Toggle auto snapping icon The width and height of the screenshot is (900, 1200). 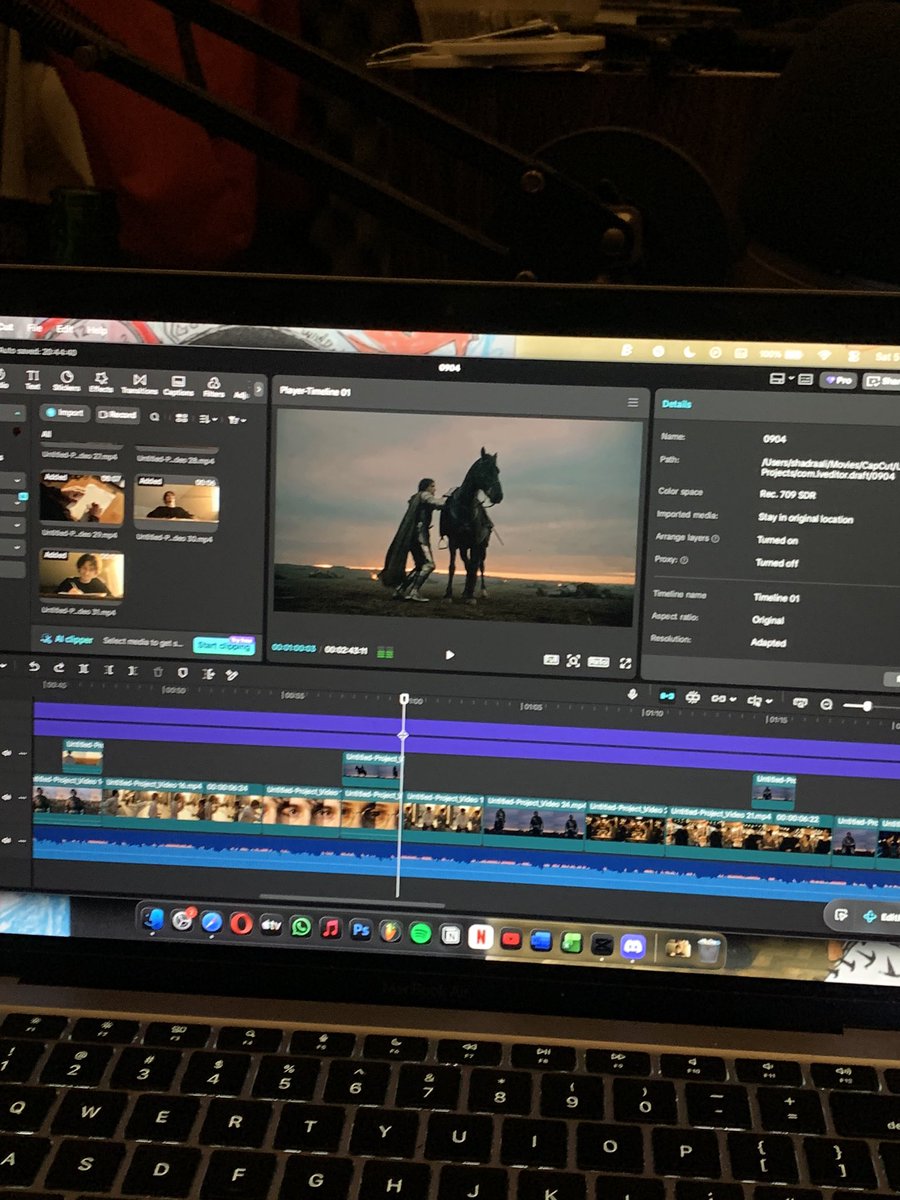(x=693, y=696)
